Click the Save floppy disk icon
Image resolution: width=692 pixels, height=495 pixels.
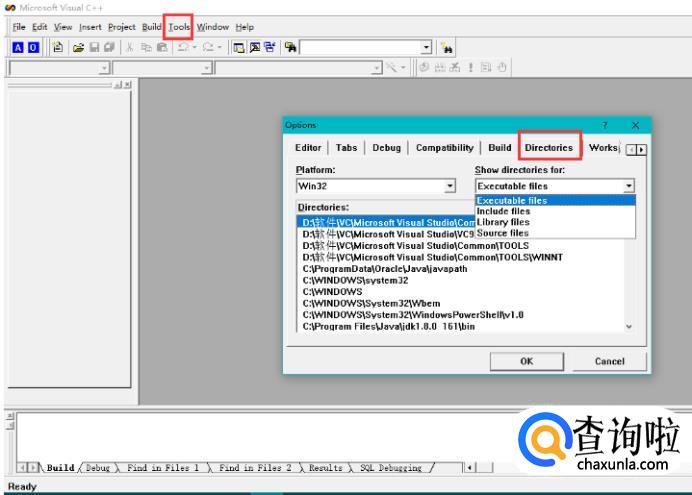tap(94, 47)
